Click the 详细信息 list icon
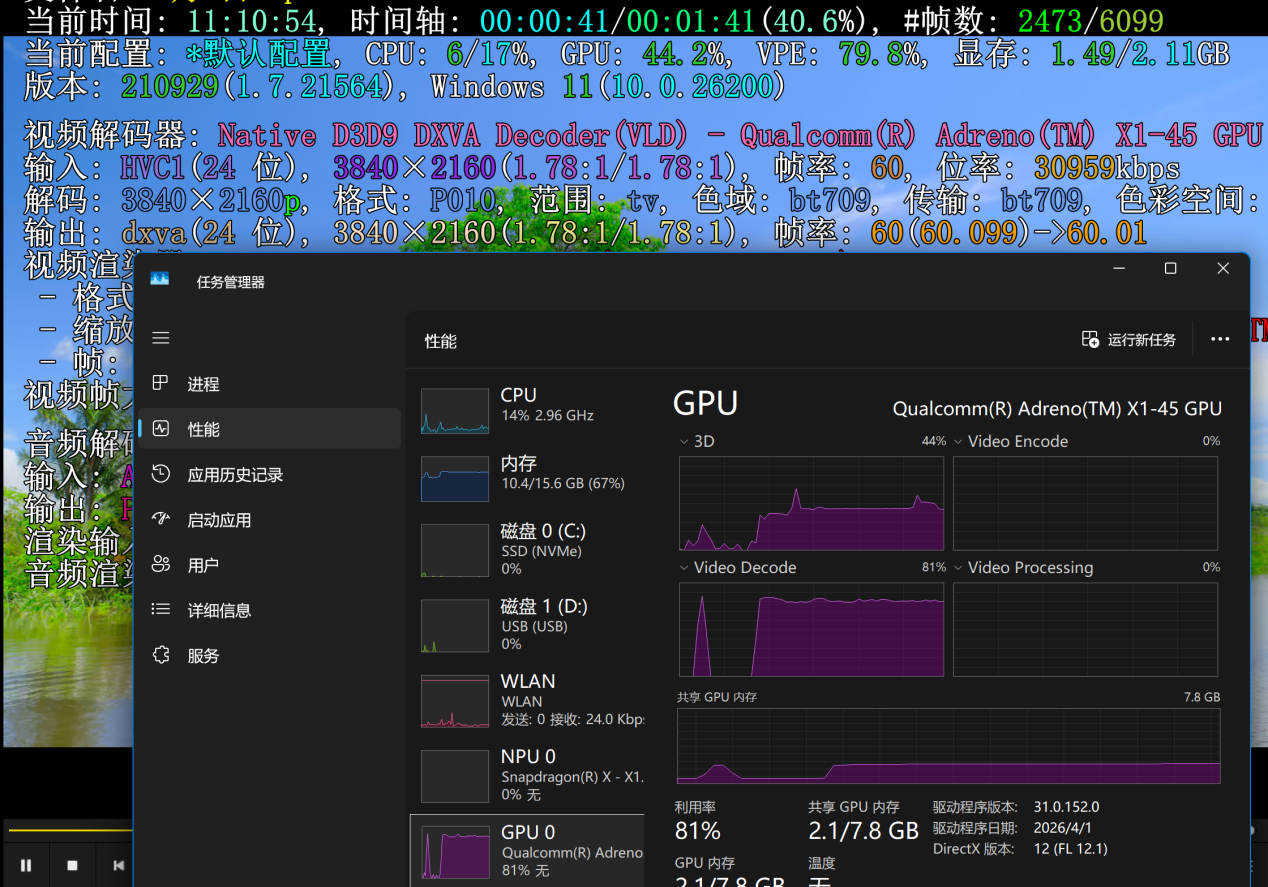Viewport: 1268px width, 887px height. [x=160, y=609]
